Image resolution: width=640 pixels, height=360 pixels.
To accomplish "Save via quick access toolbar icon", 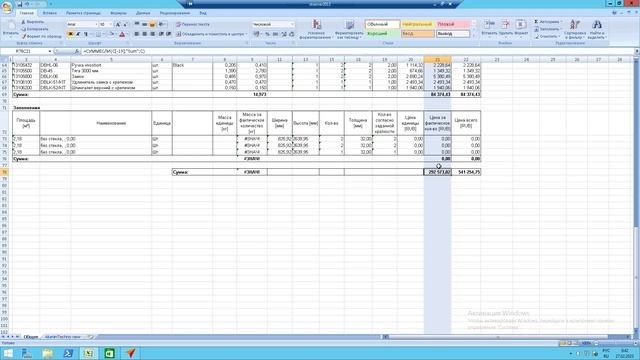I will coord(19,4).
